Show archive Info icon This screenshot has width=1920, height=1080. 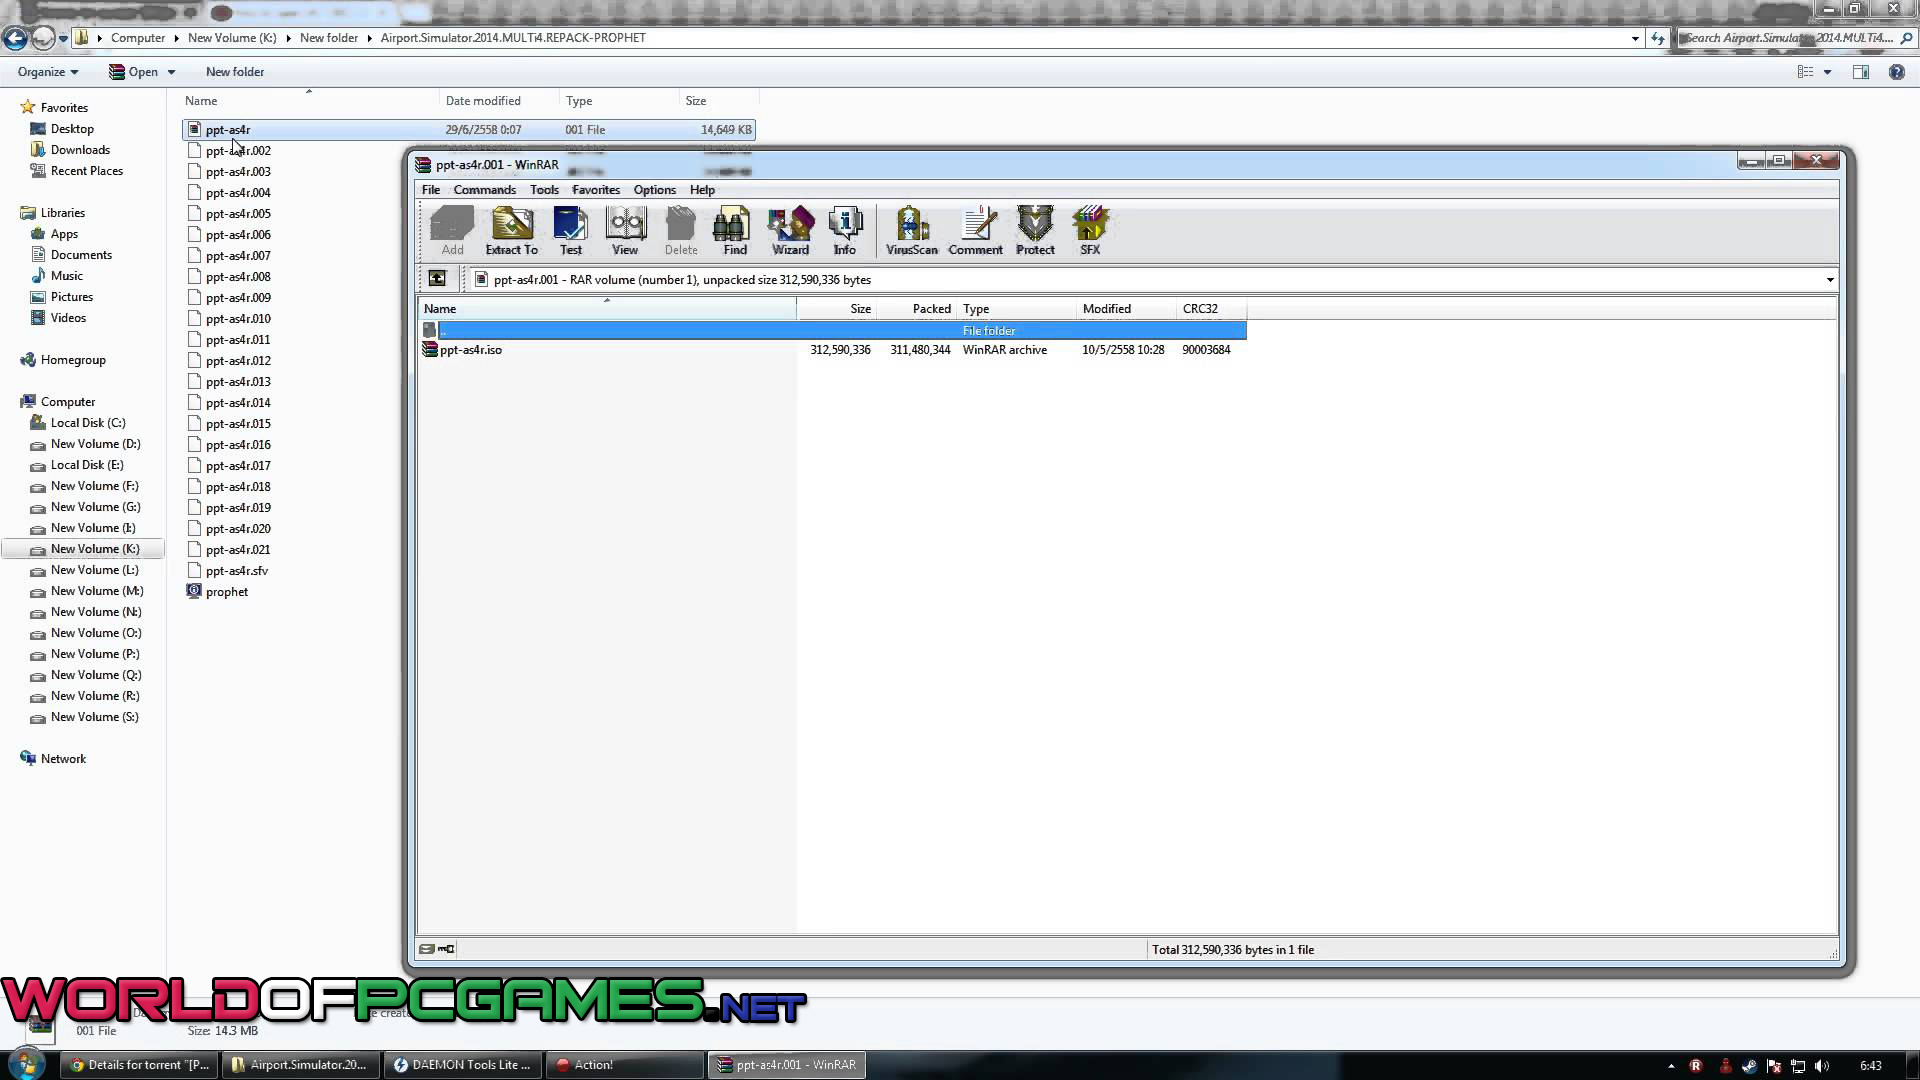tap(844, 231)
